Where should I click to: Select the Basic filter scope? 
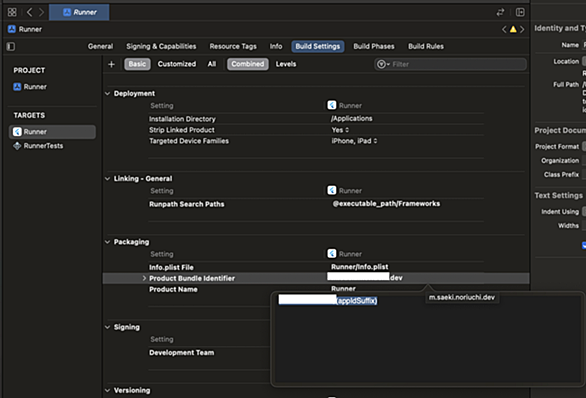coord(137,64)
